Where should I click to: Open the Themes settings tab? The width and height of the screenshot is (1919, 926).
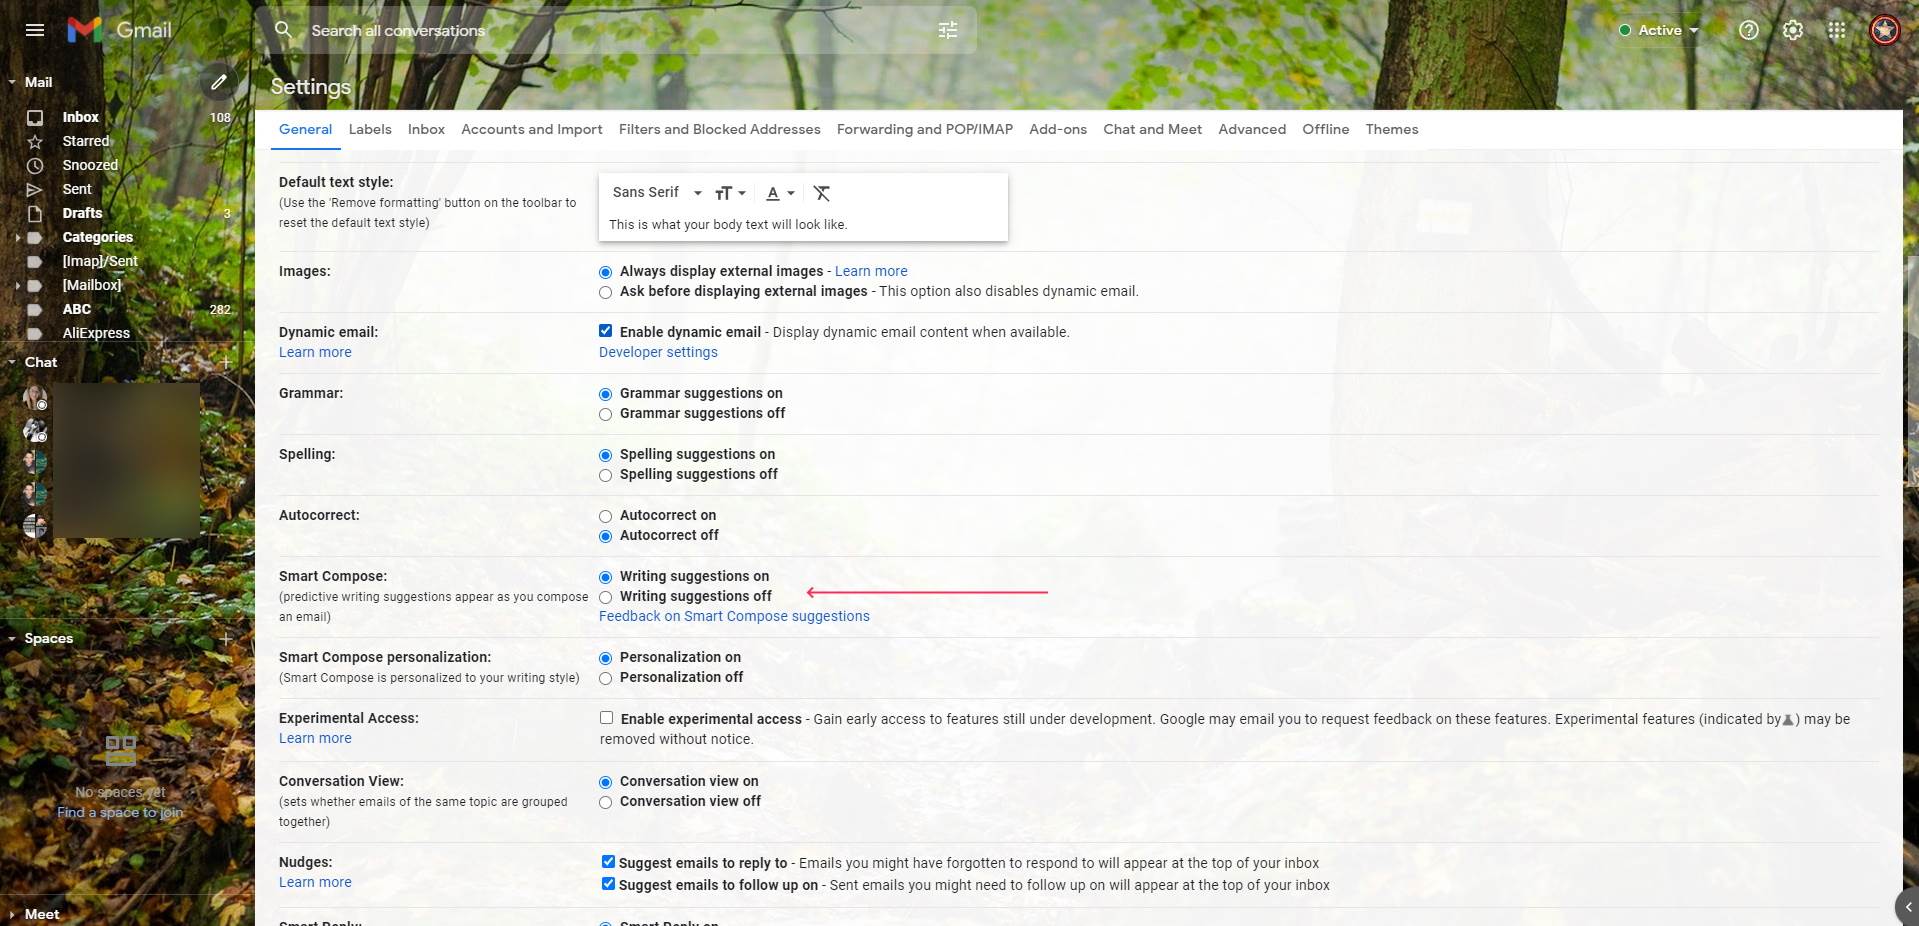point(1392,129)
